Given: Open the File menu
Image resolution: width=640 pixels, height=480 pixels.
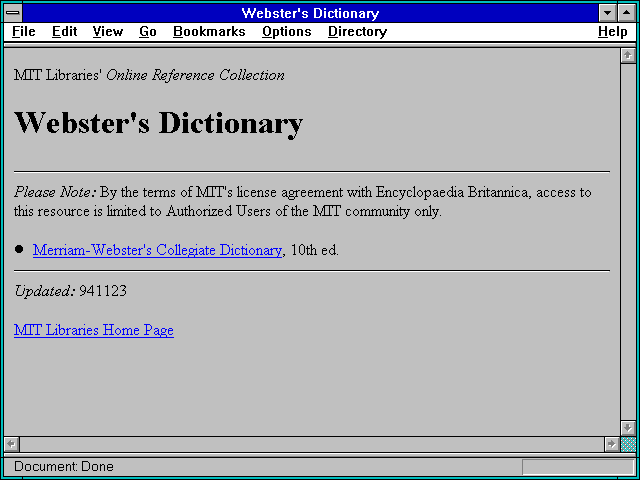Looking at the screenshot, I should coord(24,32).
